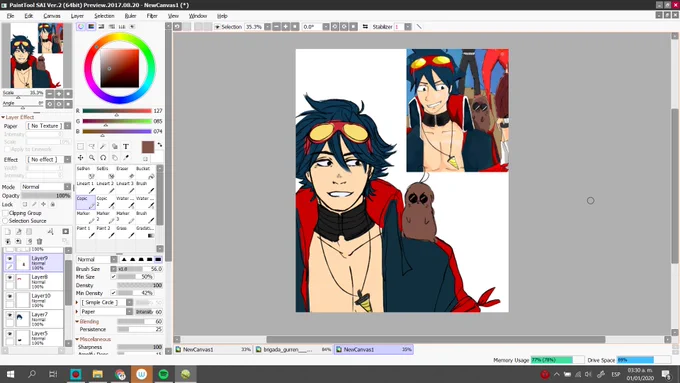Select the rectangular selection tool
The height and width of the screenshot is (383, 680).
pyautogui.click(x=81, y=147)
